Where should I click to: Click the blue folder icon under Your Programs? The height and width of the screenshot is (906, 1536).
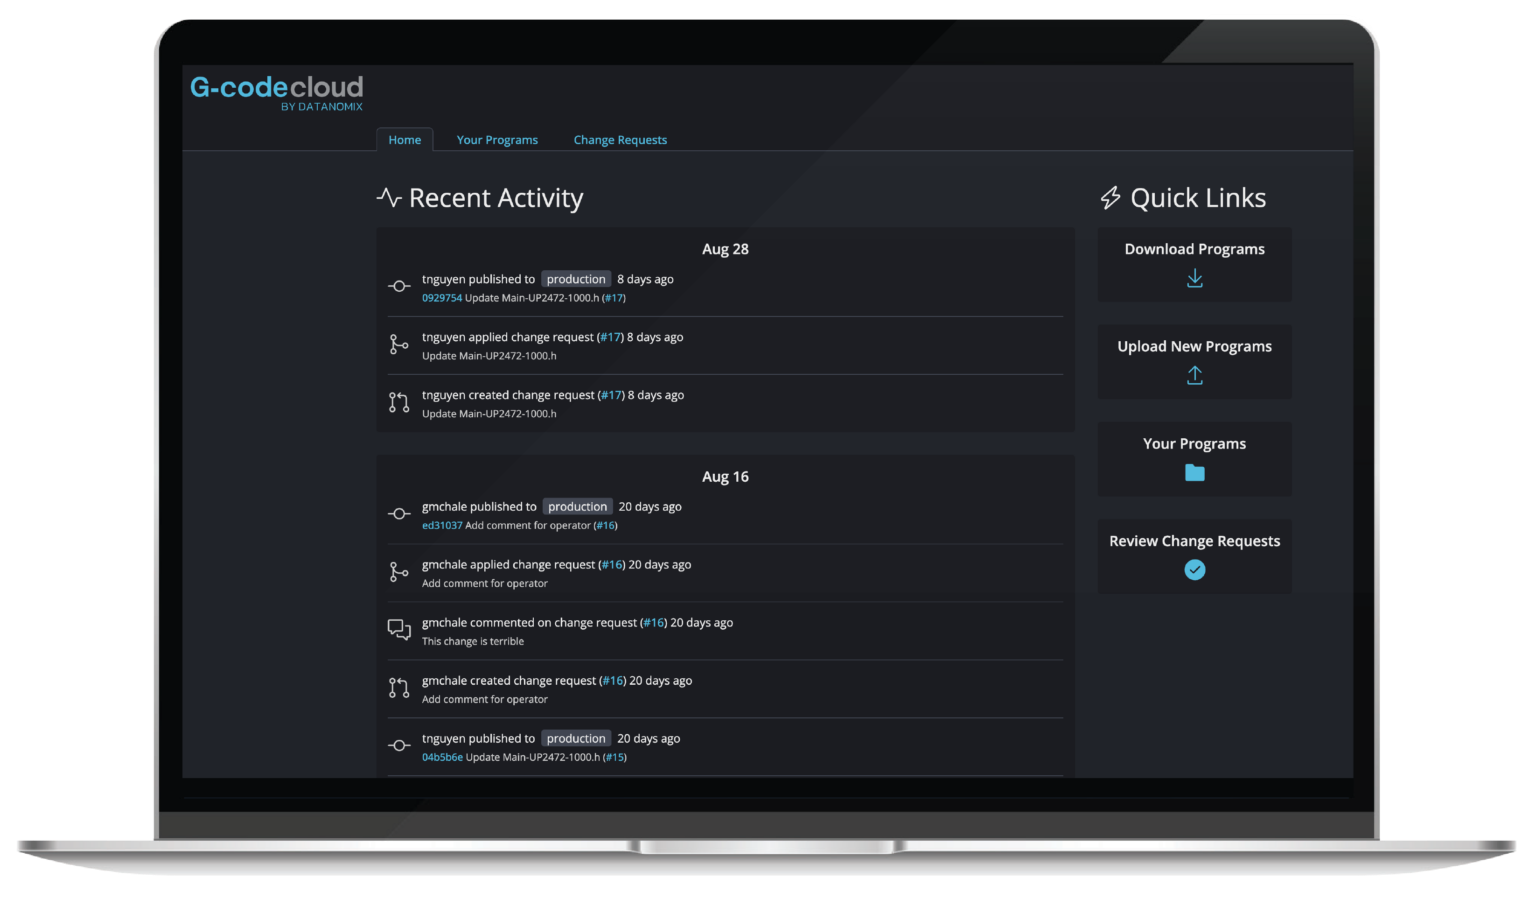coord(1194,472)
